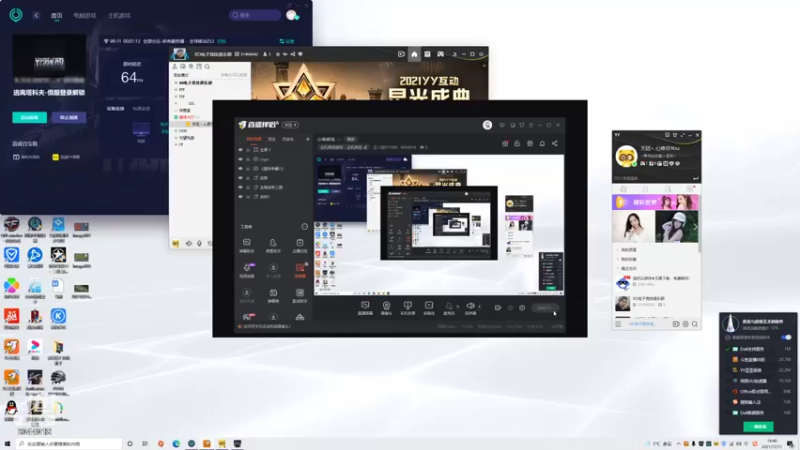Open YY channel home icon
800x450 pixels.
point(414,54)
